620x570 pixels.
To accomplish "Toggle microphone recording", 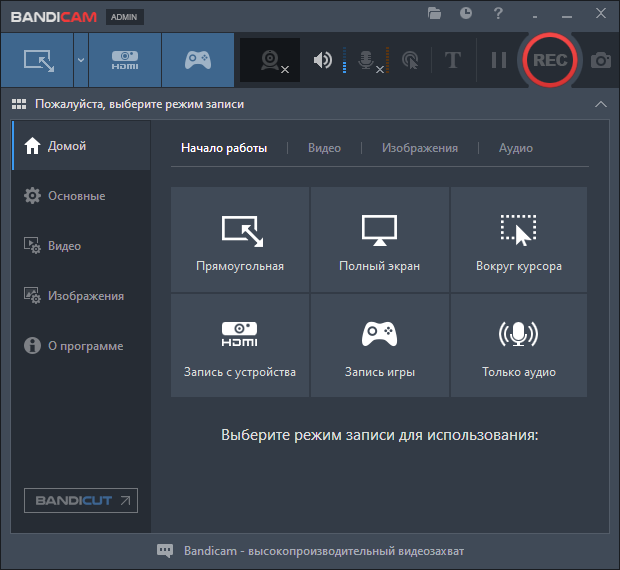I will (x=369, y=60).
